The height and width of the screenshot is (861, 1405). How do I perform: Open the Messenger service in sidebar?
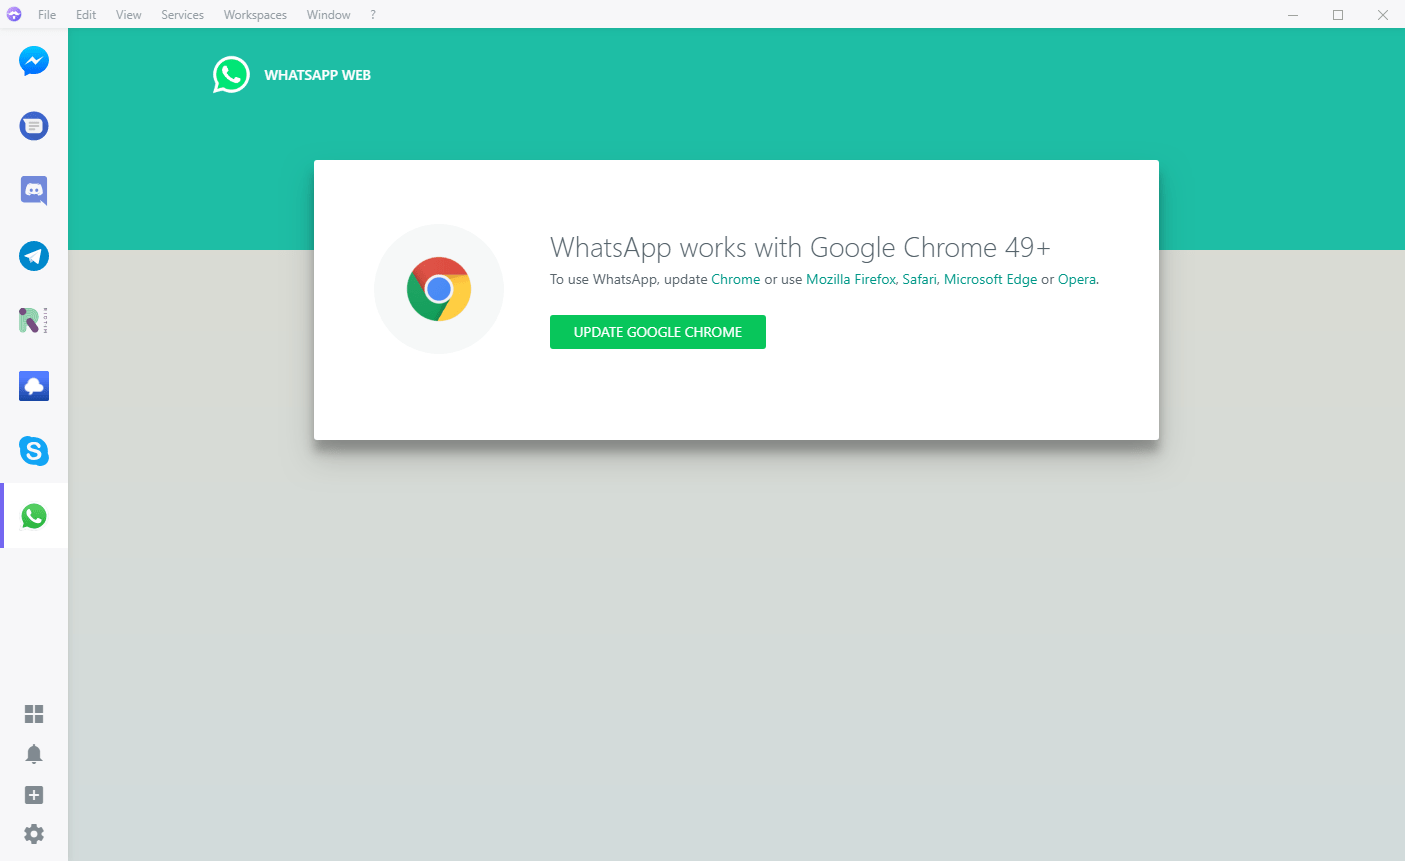pyautogui.click(x=34, y=61)
